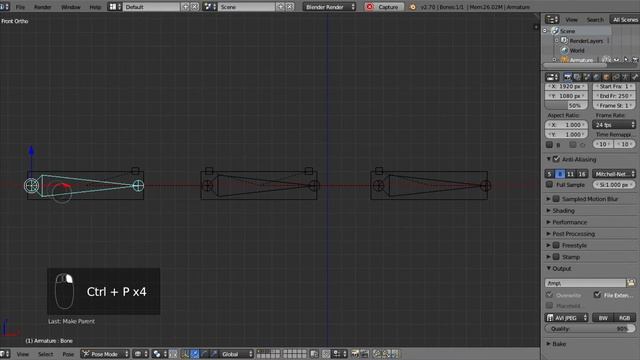Toggle the Full Sample checkbox
The width and height of the screenshot is (640, 360).
point(549,184)
